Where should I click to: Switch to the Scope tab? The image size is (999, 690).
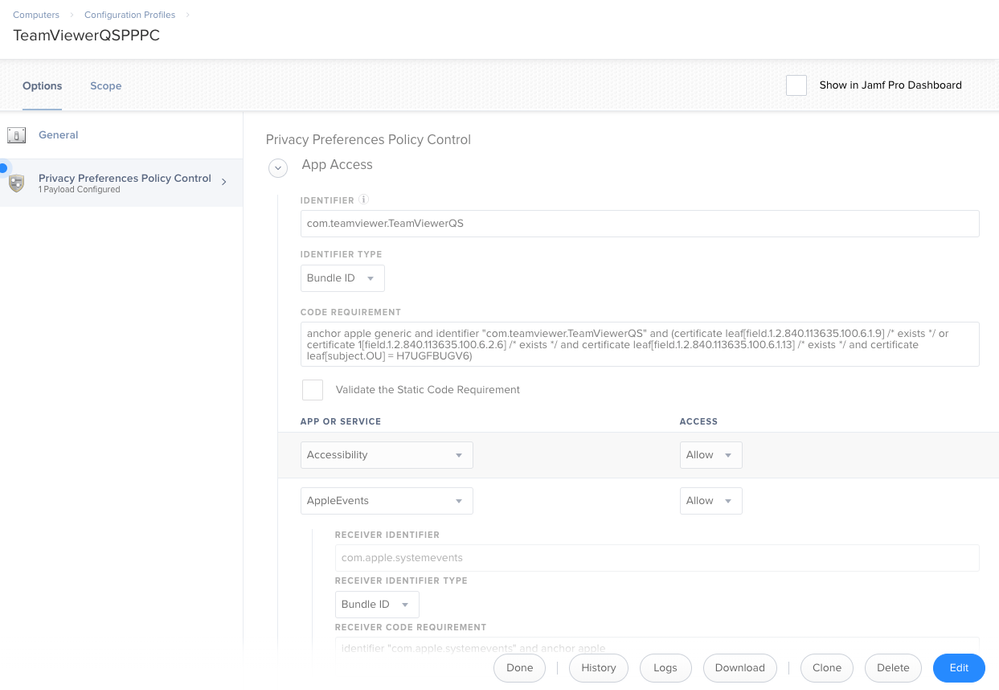click(106, 86)
